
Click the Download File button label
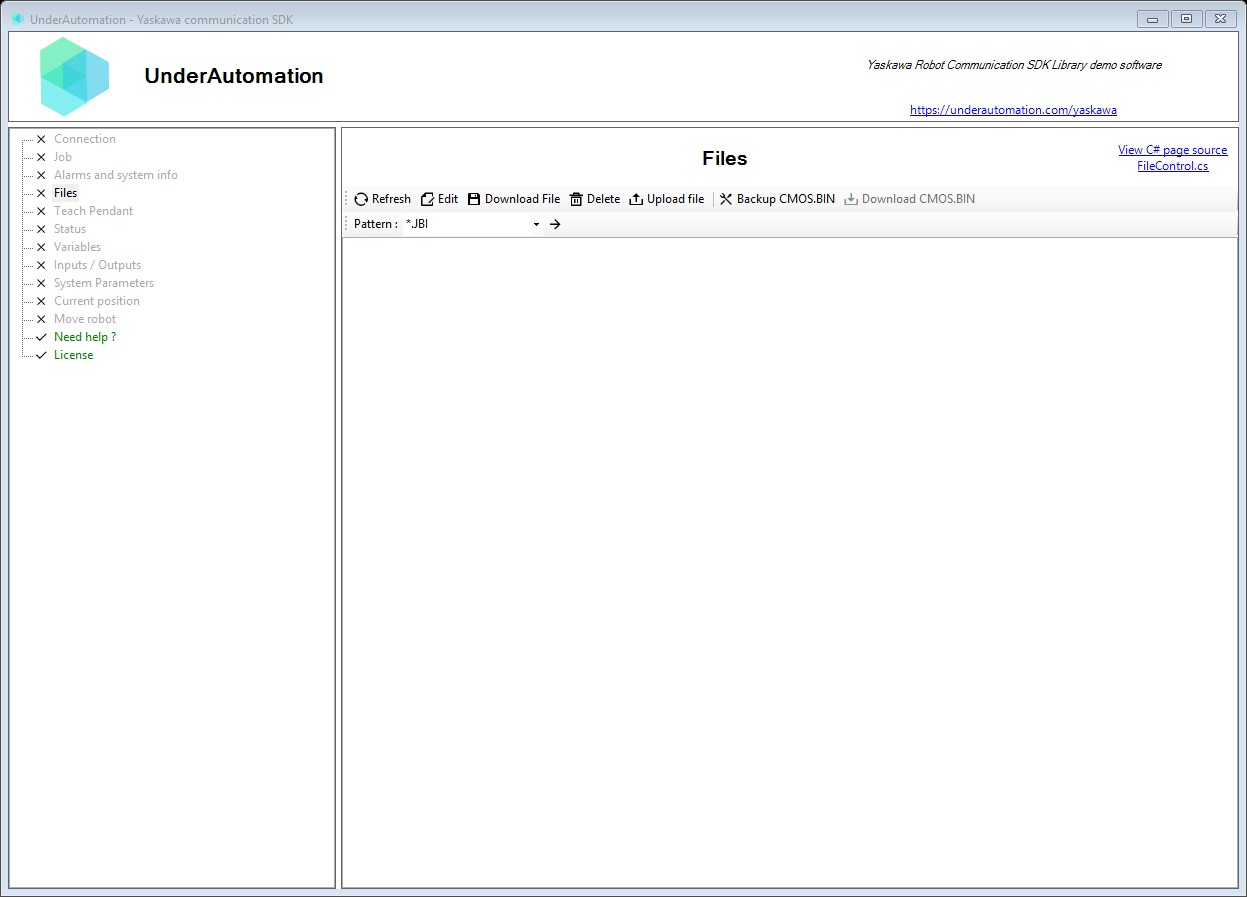pyautogui.click(x=522, y=199)
